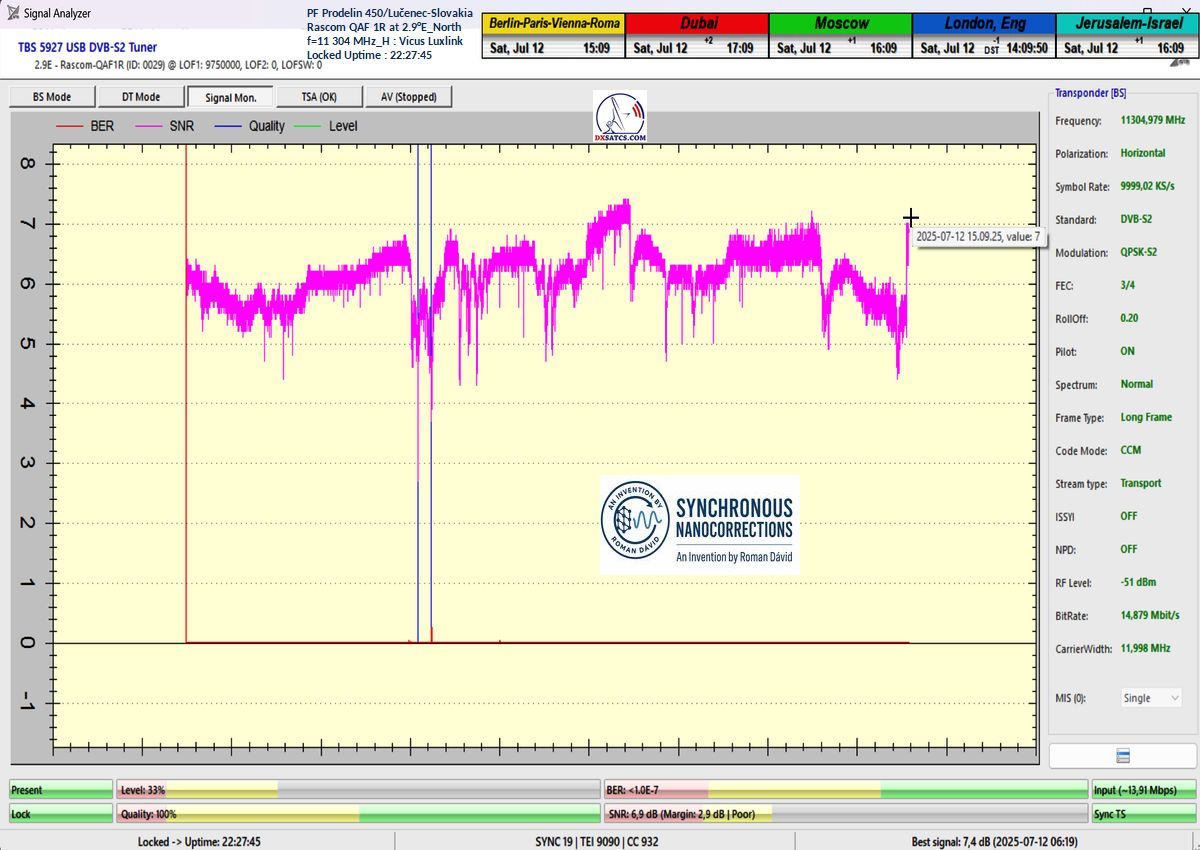Open the TSA (OK) tab
Screen dimensions: 1200x850
click(x=319, y=97)
